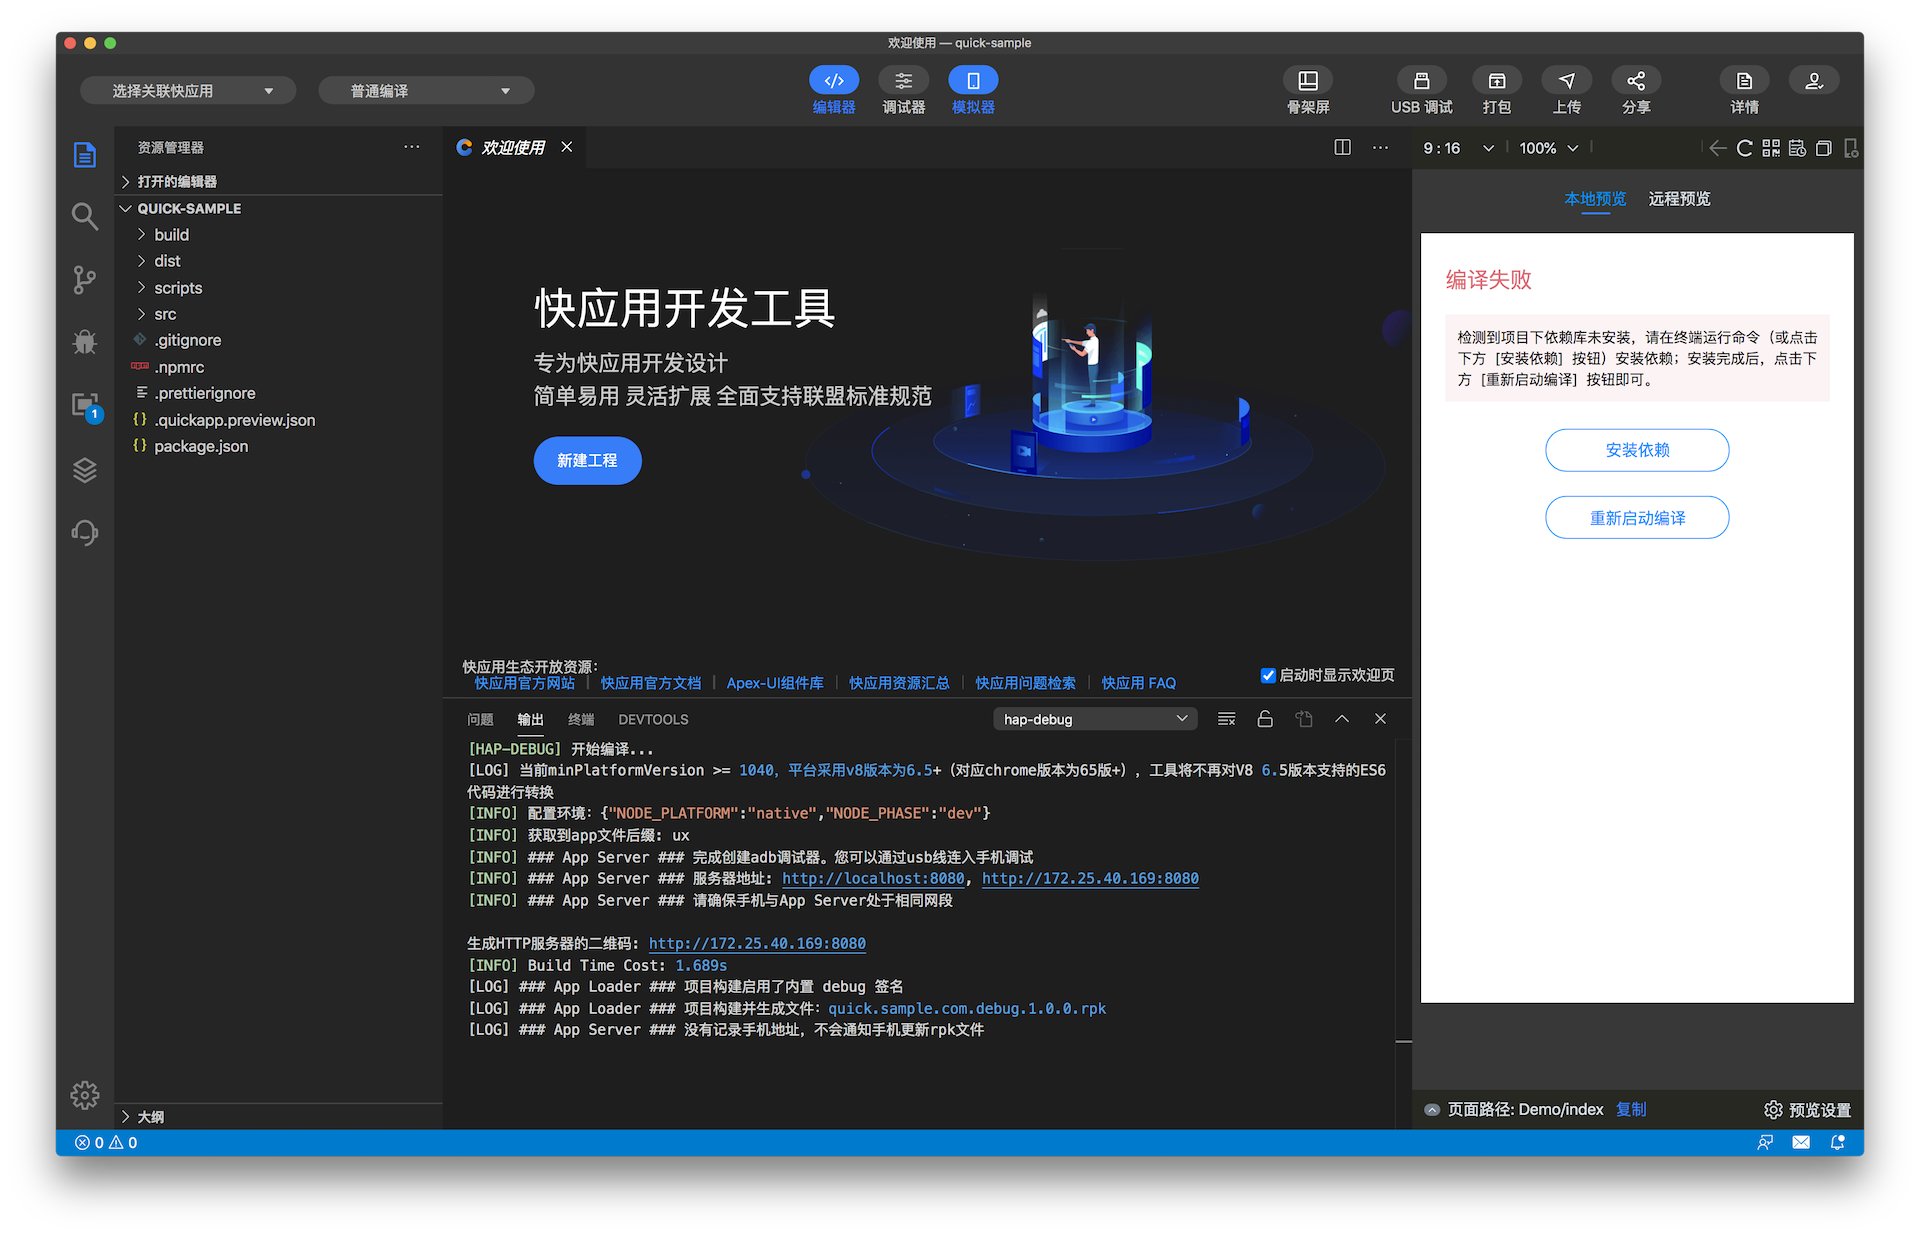Uncheck 启动时显示欢迎页 checkbox
Screen dimensions: 1920x1236
(x=1268, y=675)
